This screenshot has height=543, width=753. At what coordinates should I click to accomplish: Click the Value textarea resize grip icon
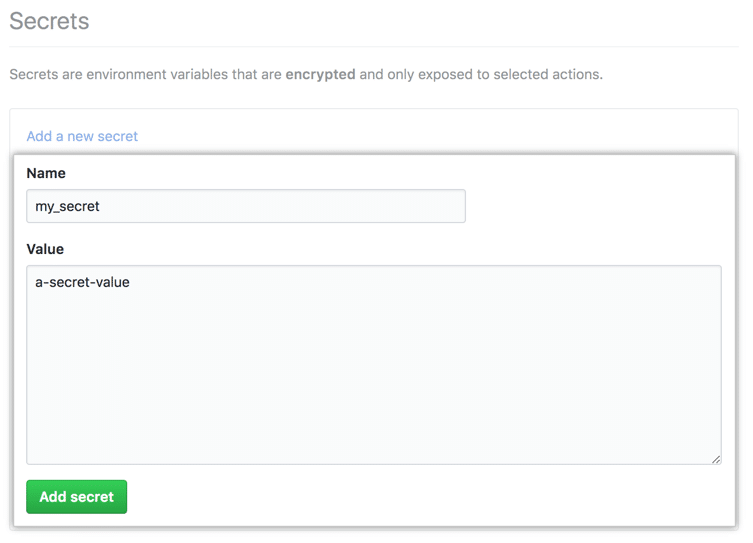pos(716,459)
